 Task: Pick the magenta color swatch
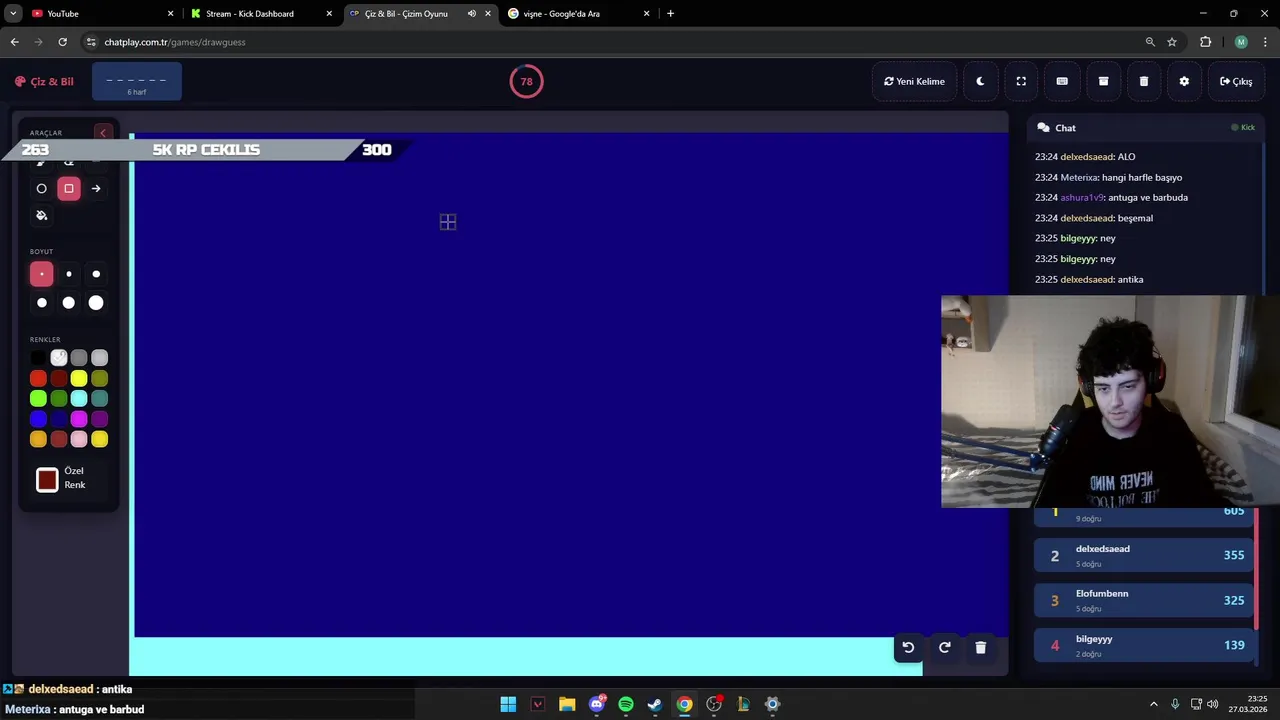point(79,419)
